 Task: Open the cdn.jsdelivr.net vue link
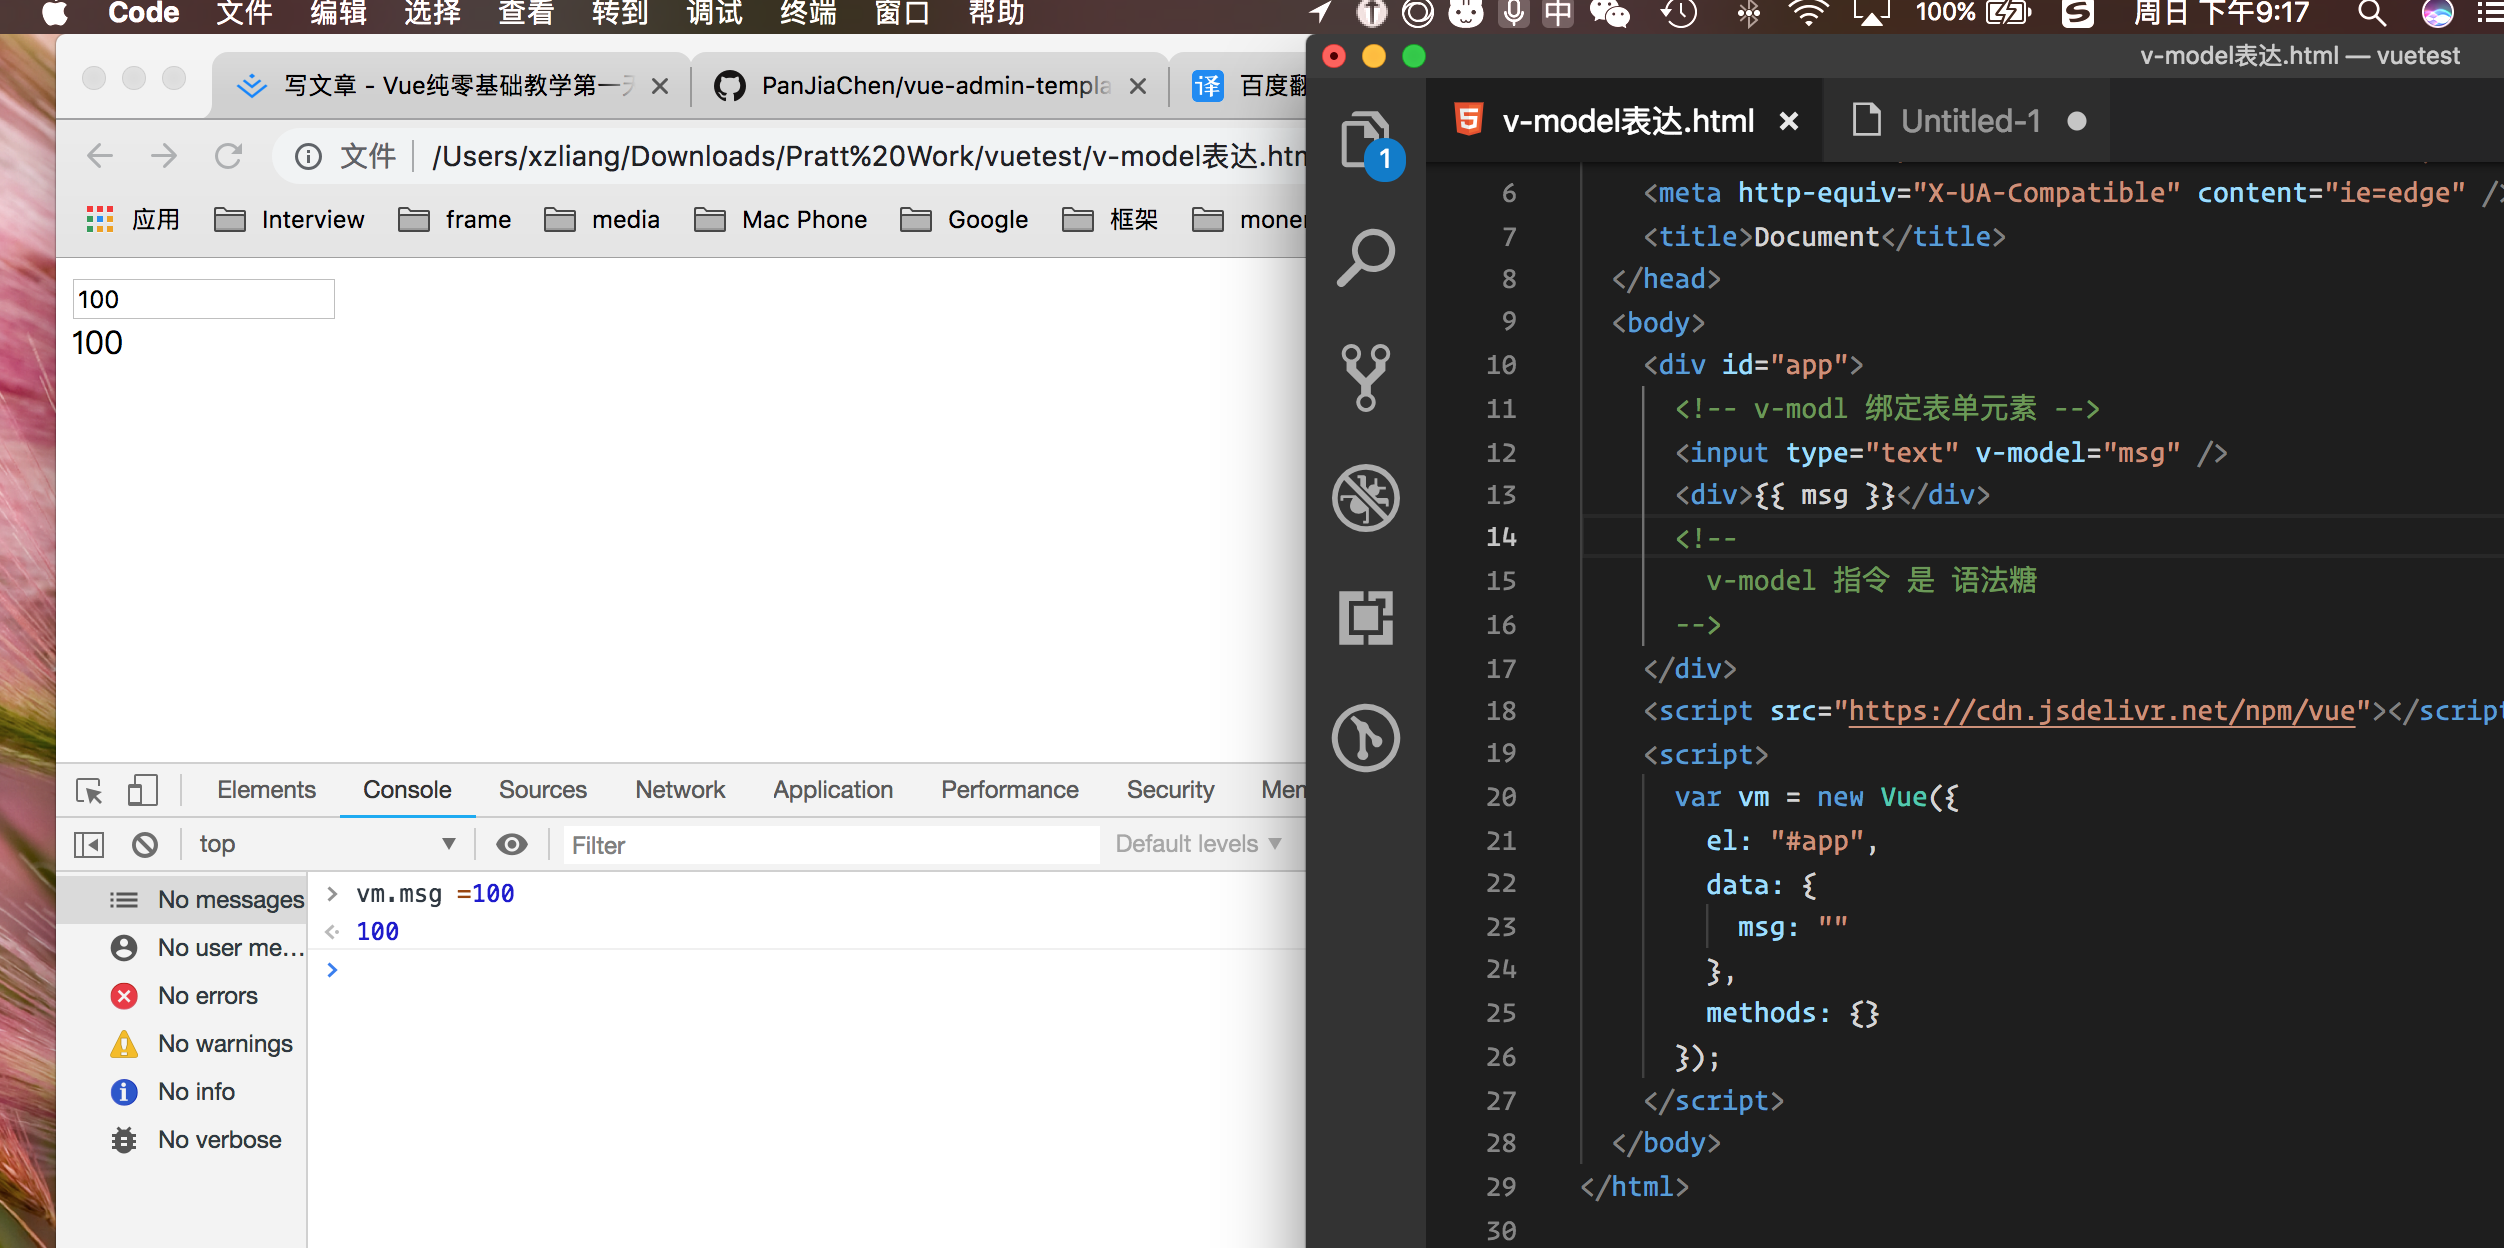pyautogui.click(x=2101, y=711)
